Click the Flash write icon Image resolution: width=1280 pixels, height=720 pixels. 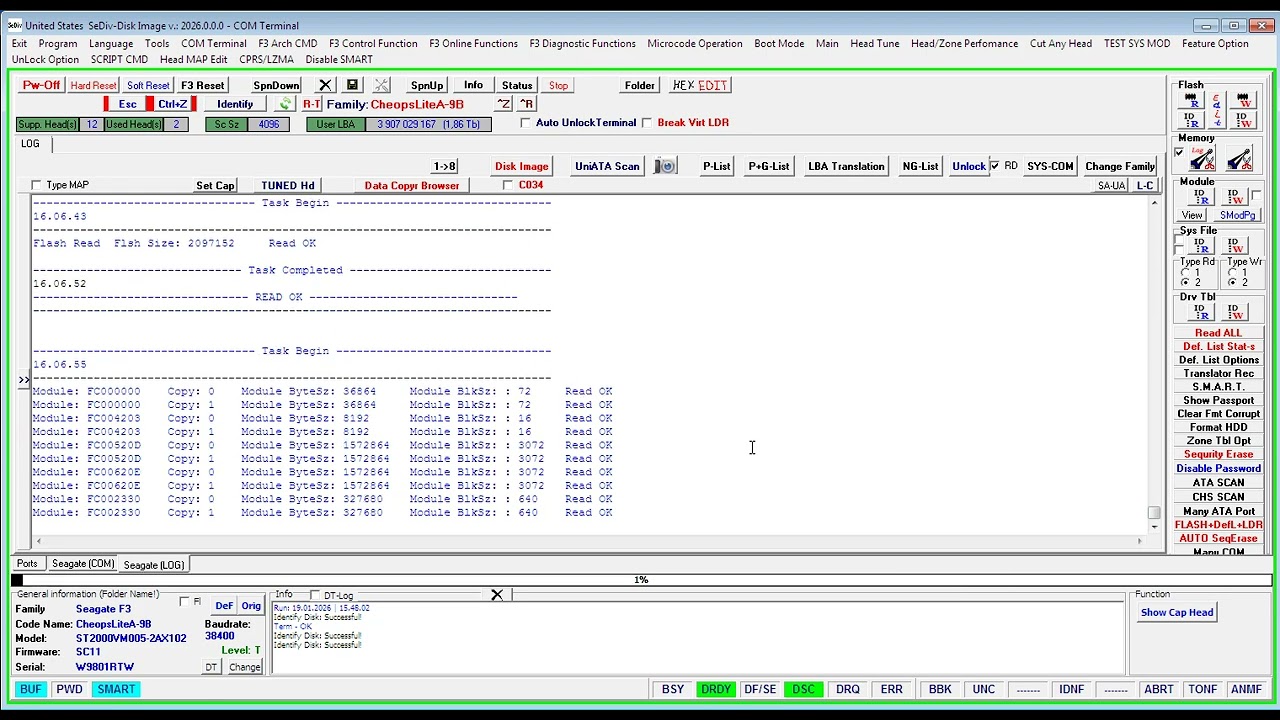pyautogui.click(x=1244, y=99)
